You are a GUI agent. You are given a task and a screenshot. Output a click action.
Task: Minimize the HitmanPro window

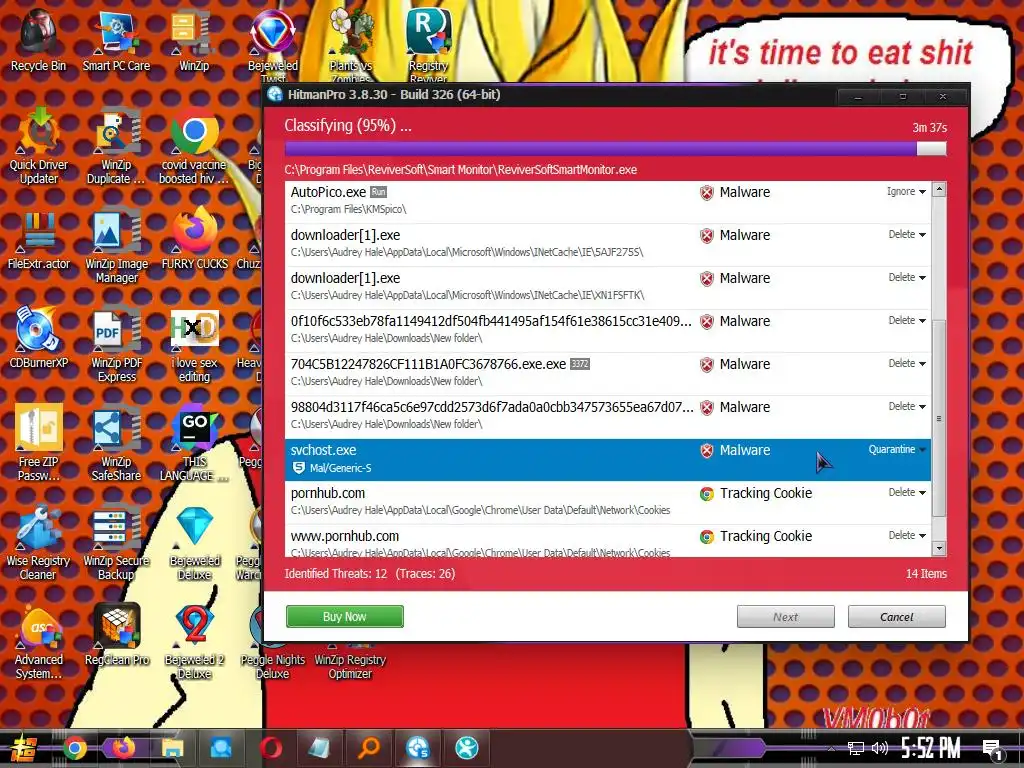click(859, 97)
